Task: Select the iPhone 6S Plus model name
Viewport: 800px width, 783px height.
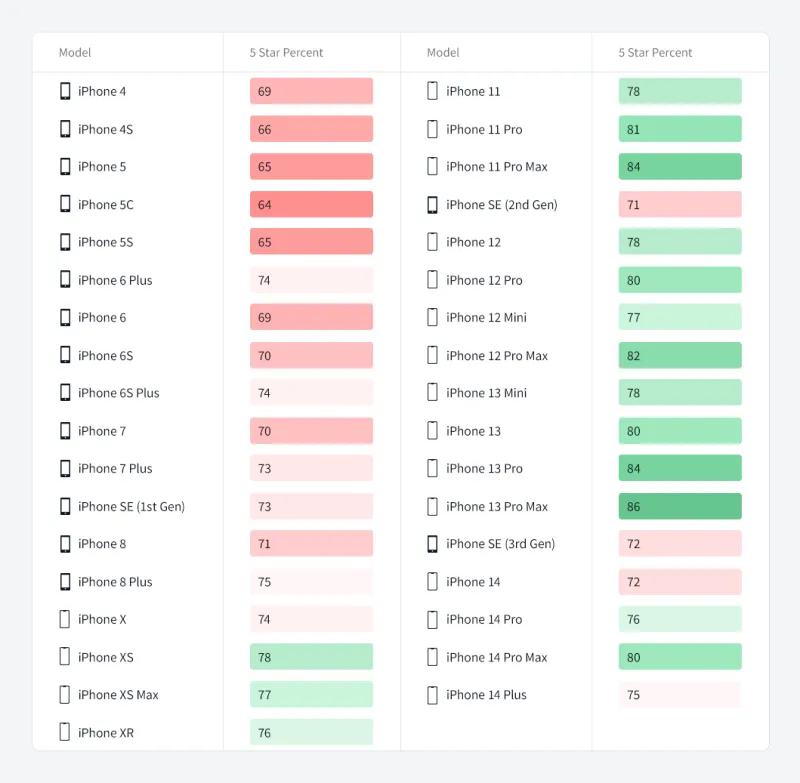Action: coord(118,393)
